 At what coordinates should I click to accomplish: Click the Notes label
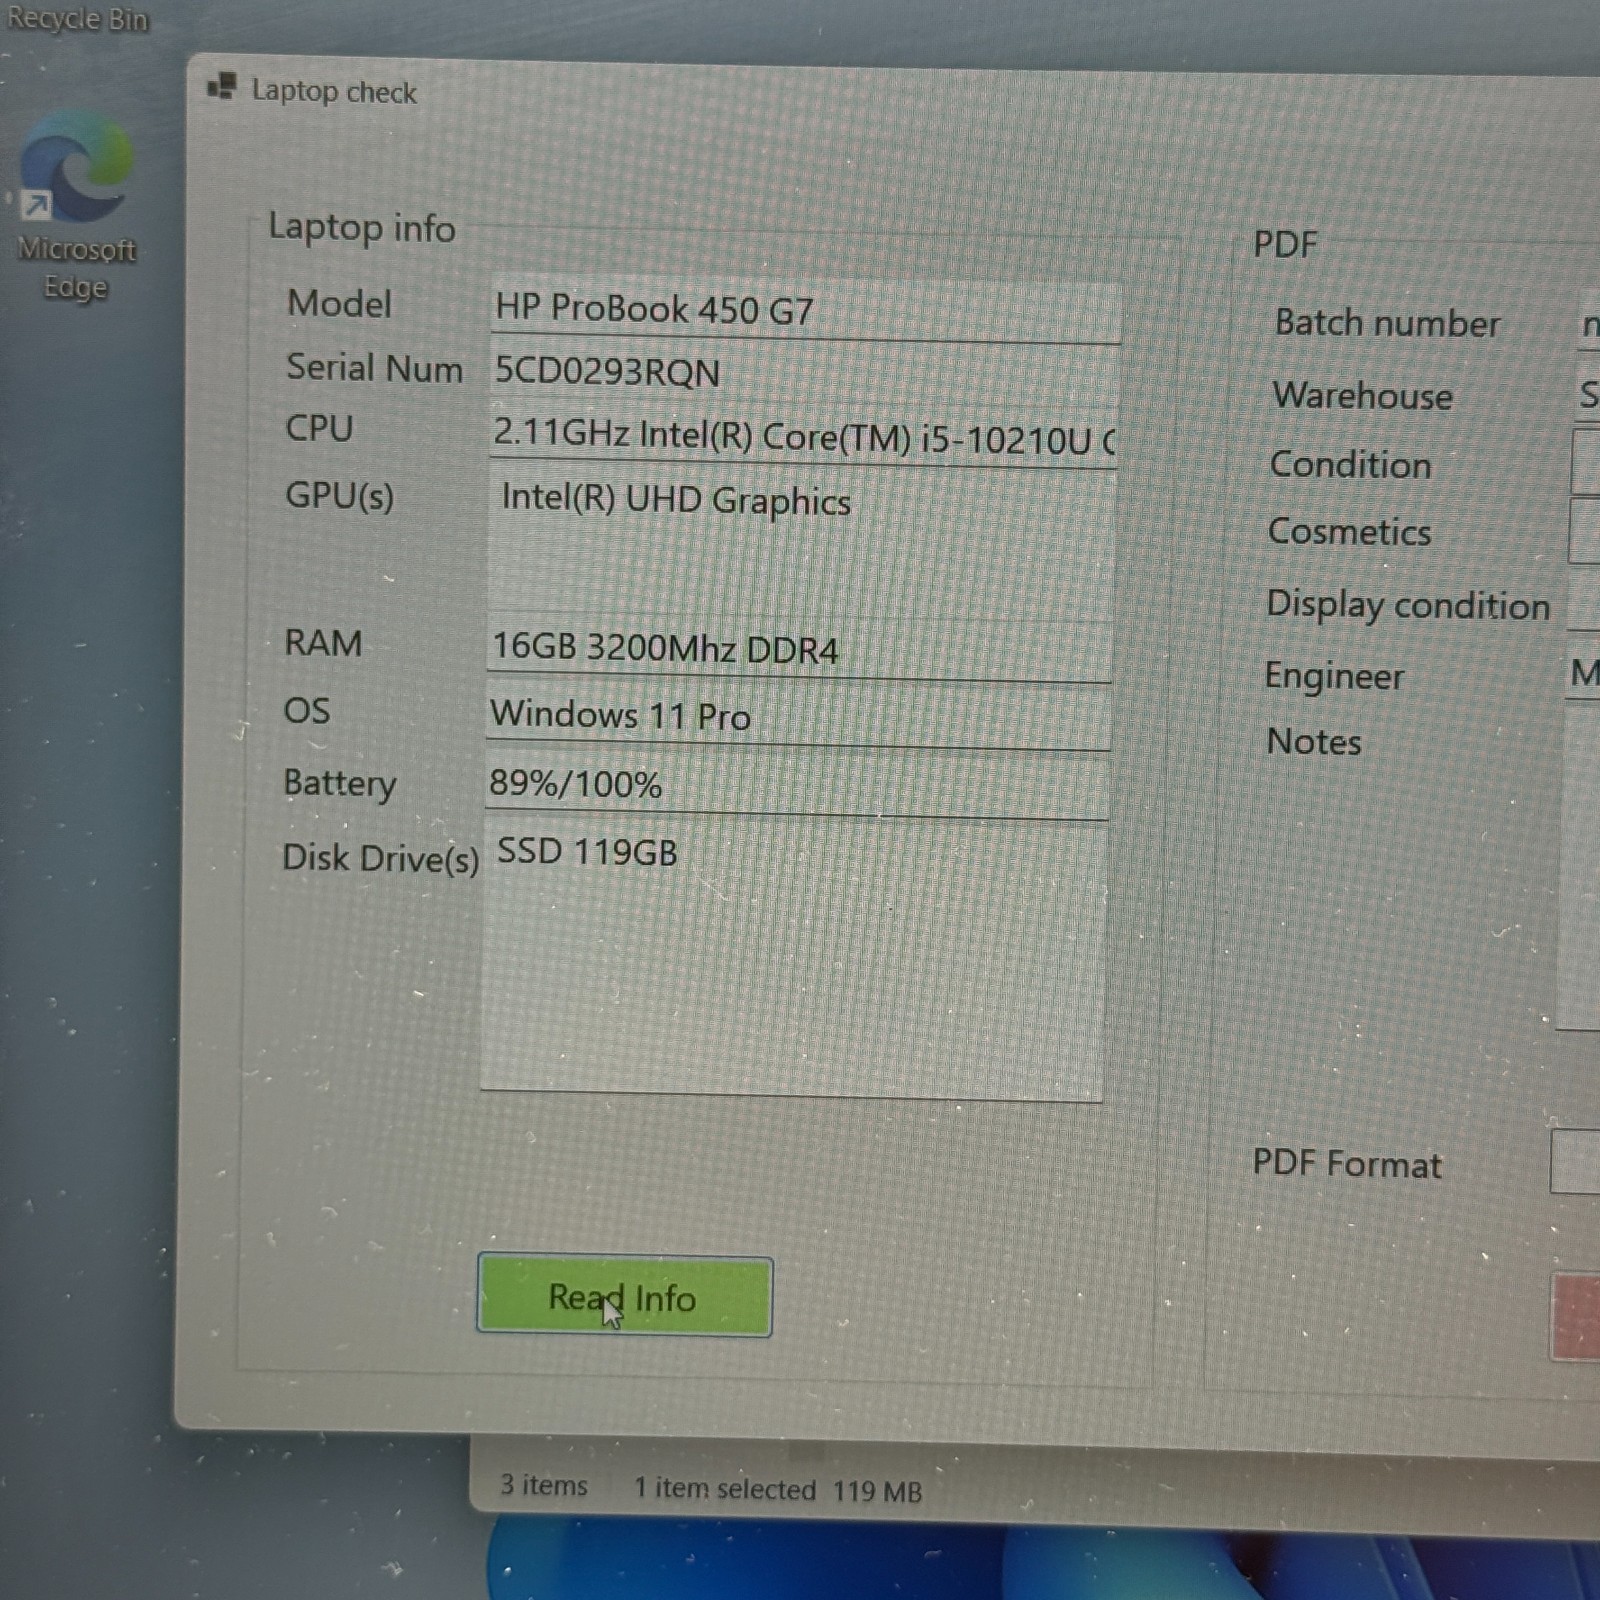coord(1313,742)
